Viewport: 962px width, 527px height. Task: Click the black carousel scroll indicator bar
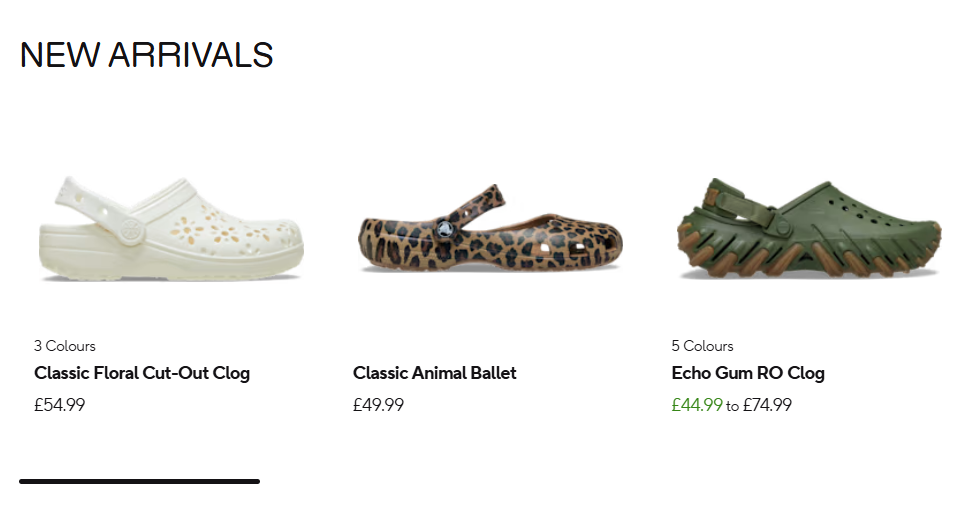point(139,482)
